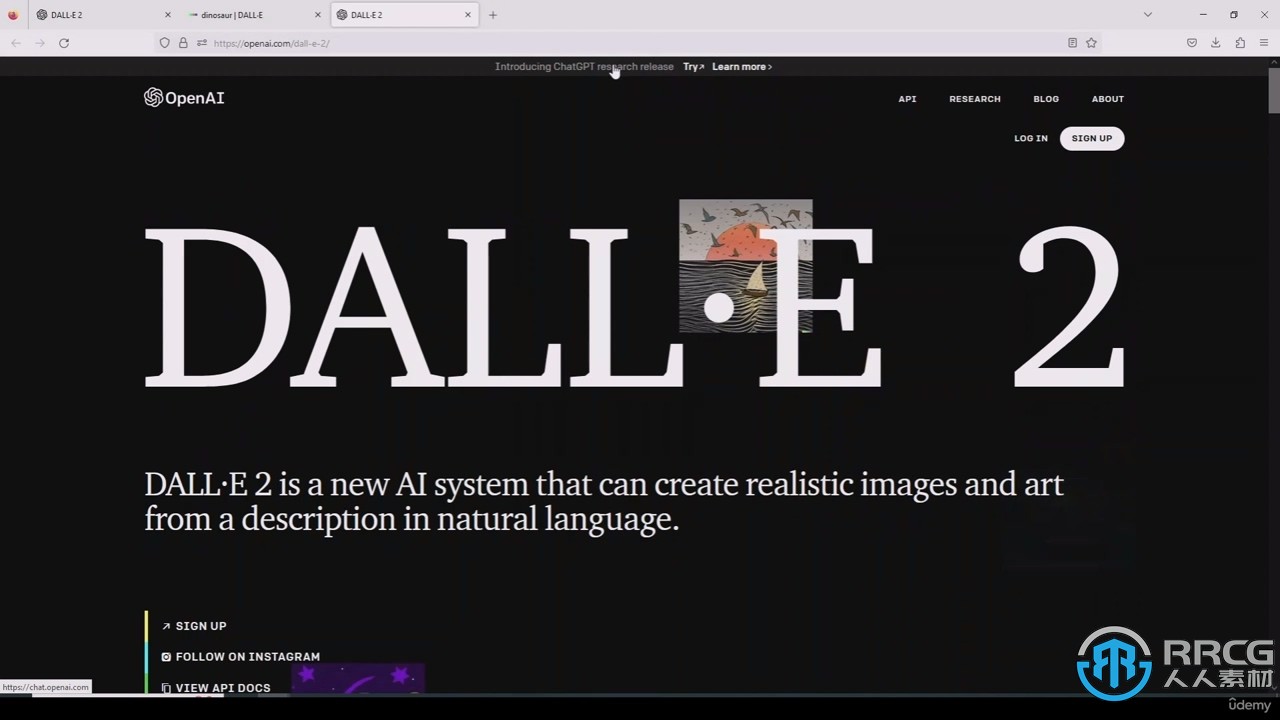The image size is (1280, 720).
Task: Click the purple stars thumbnail image
Action: tap(358, 678)
